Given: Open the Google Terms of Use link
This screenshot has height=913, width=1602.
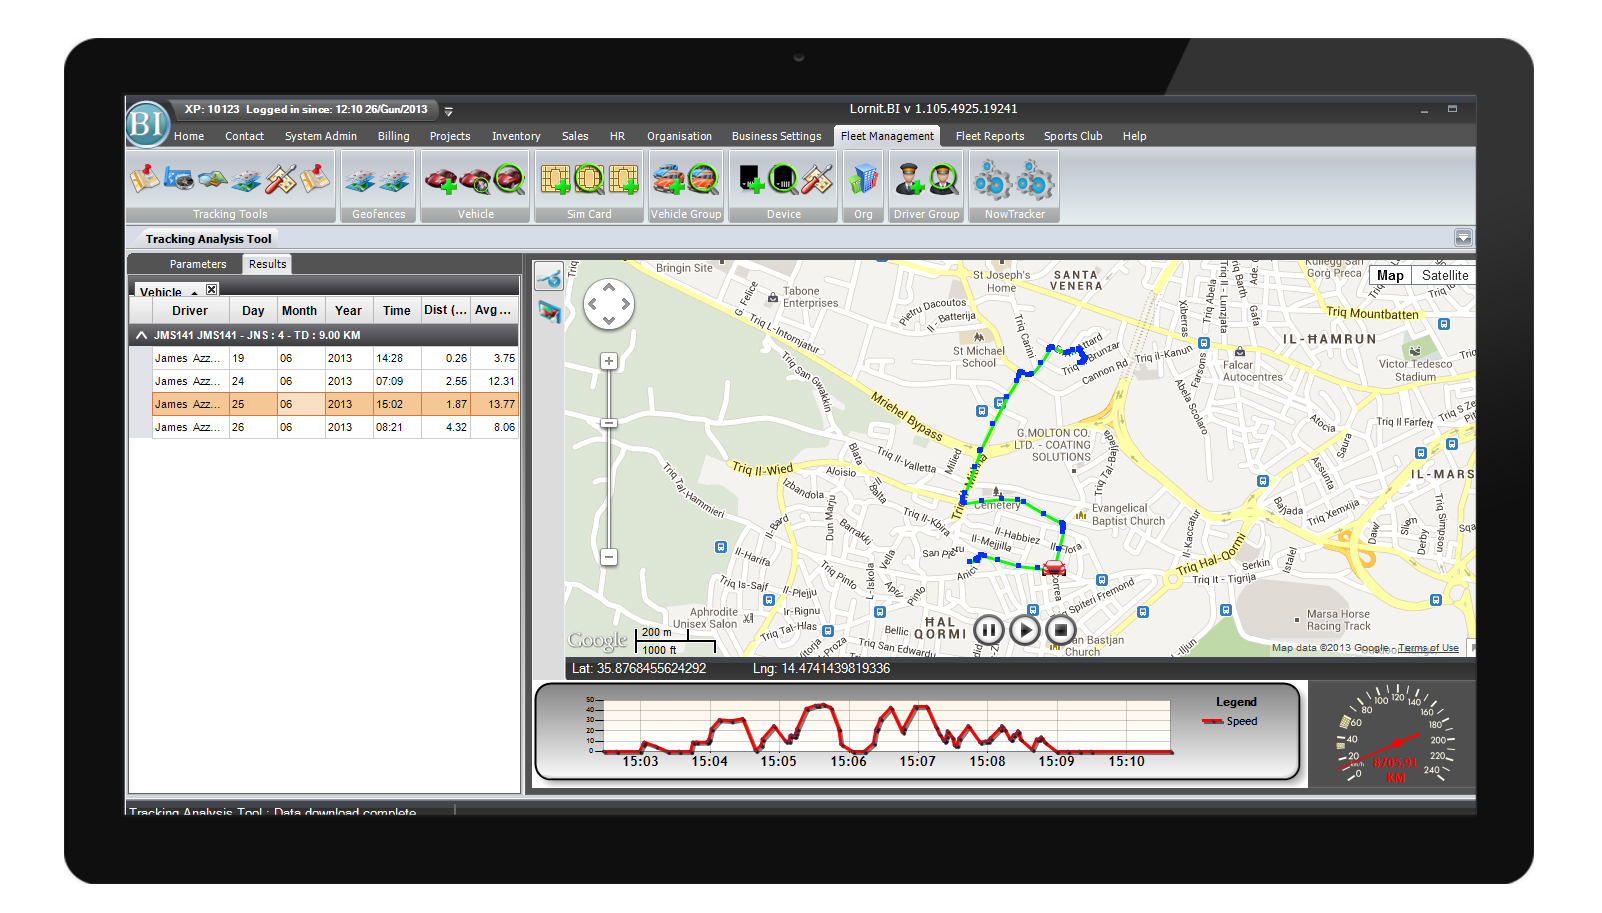Looking at the screenshot, I should click(1428, 648).
